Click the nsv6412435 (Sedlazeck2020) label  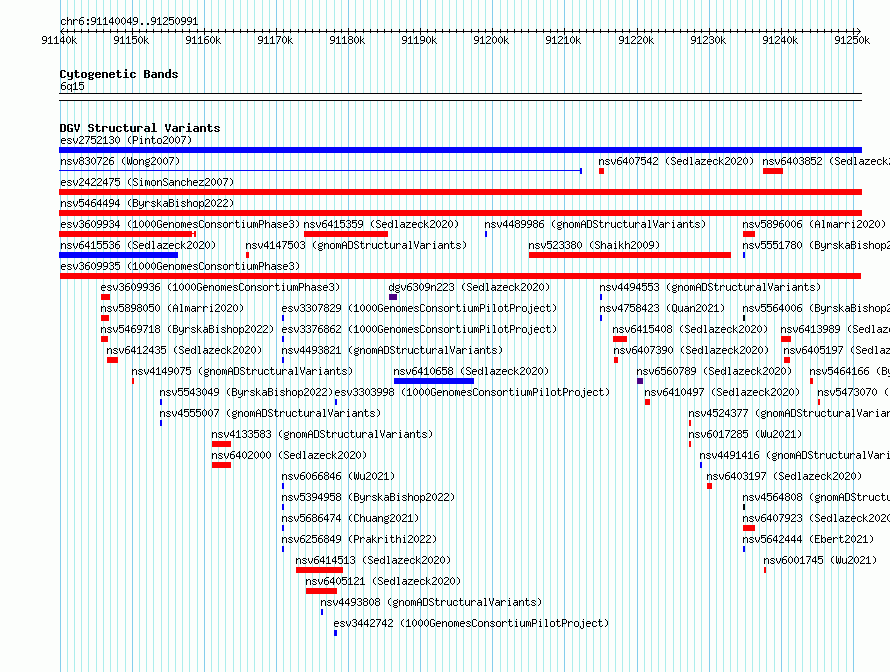point(184,350)
